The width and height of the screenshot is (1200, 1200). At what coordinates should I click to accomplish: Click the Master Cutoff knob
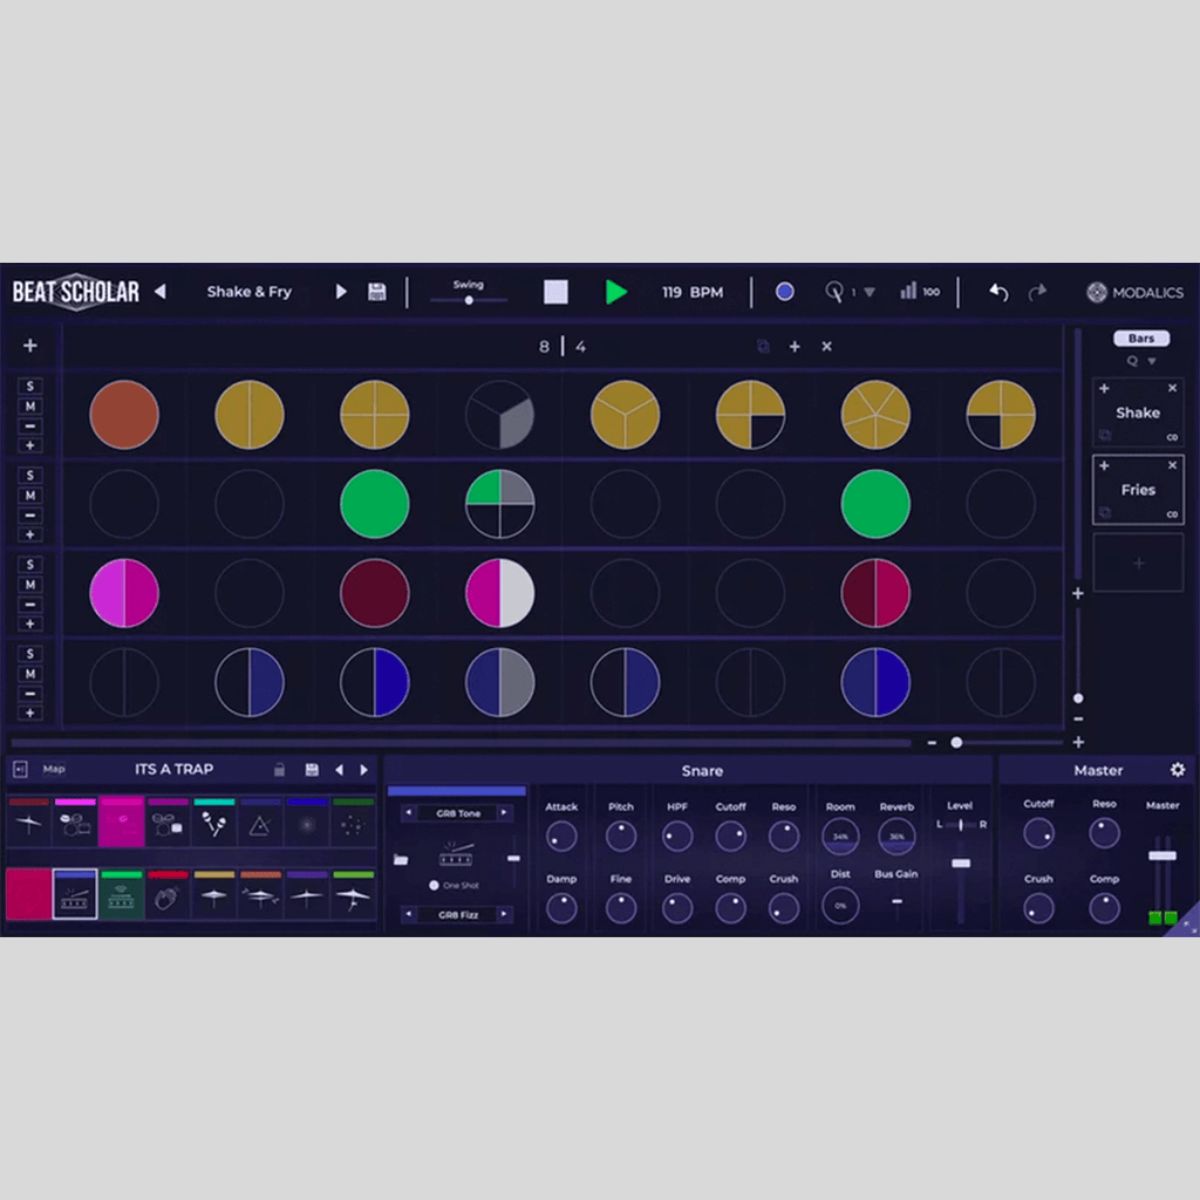(x=1038, y=833)
